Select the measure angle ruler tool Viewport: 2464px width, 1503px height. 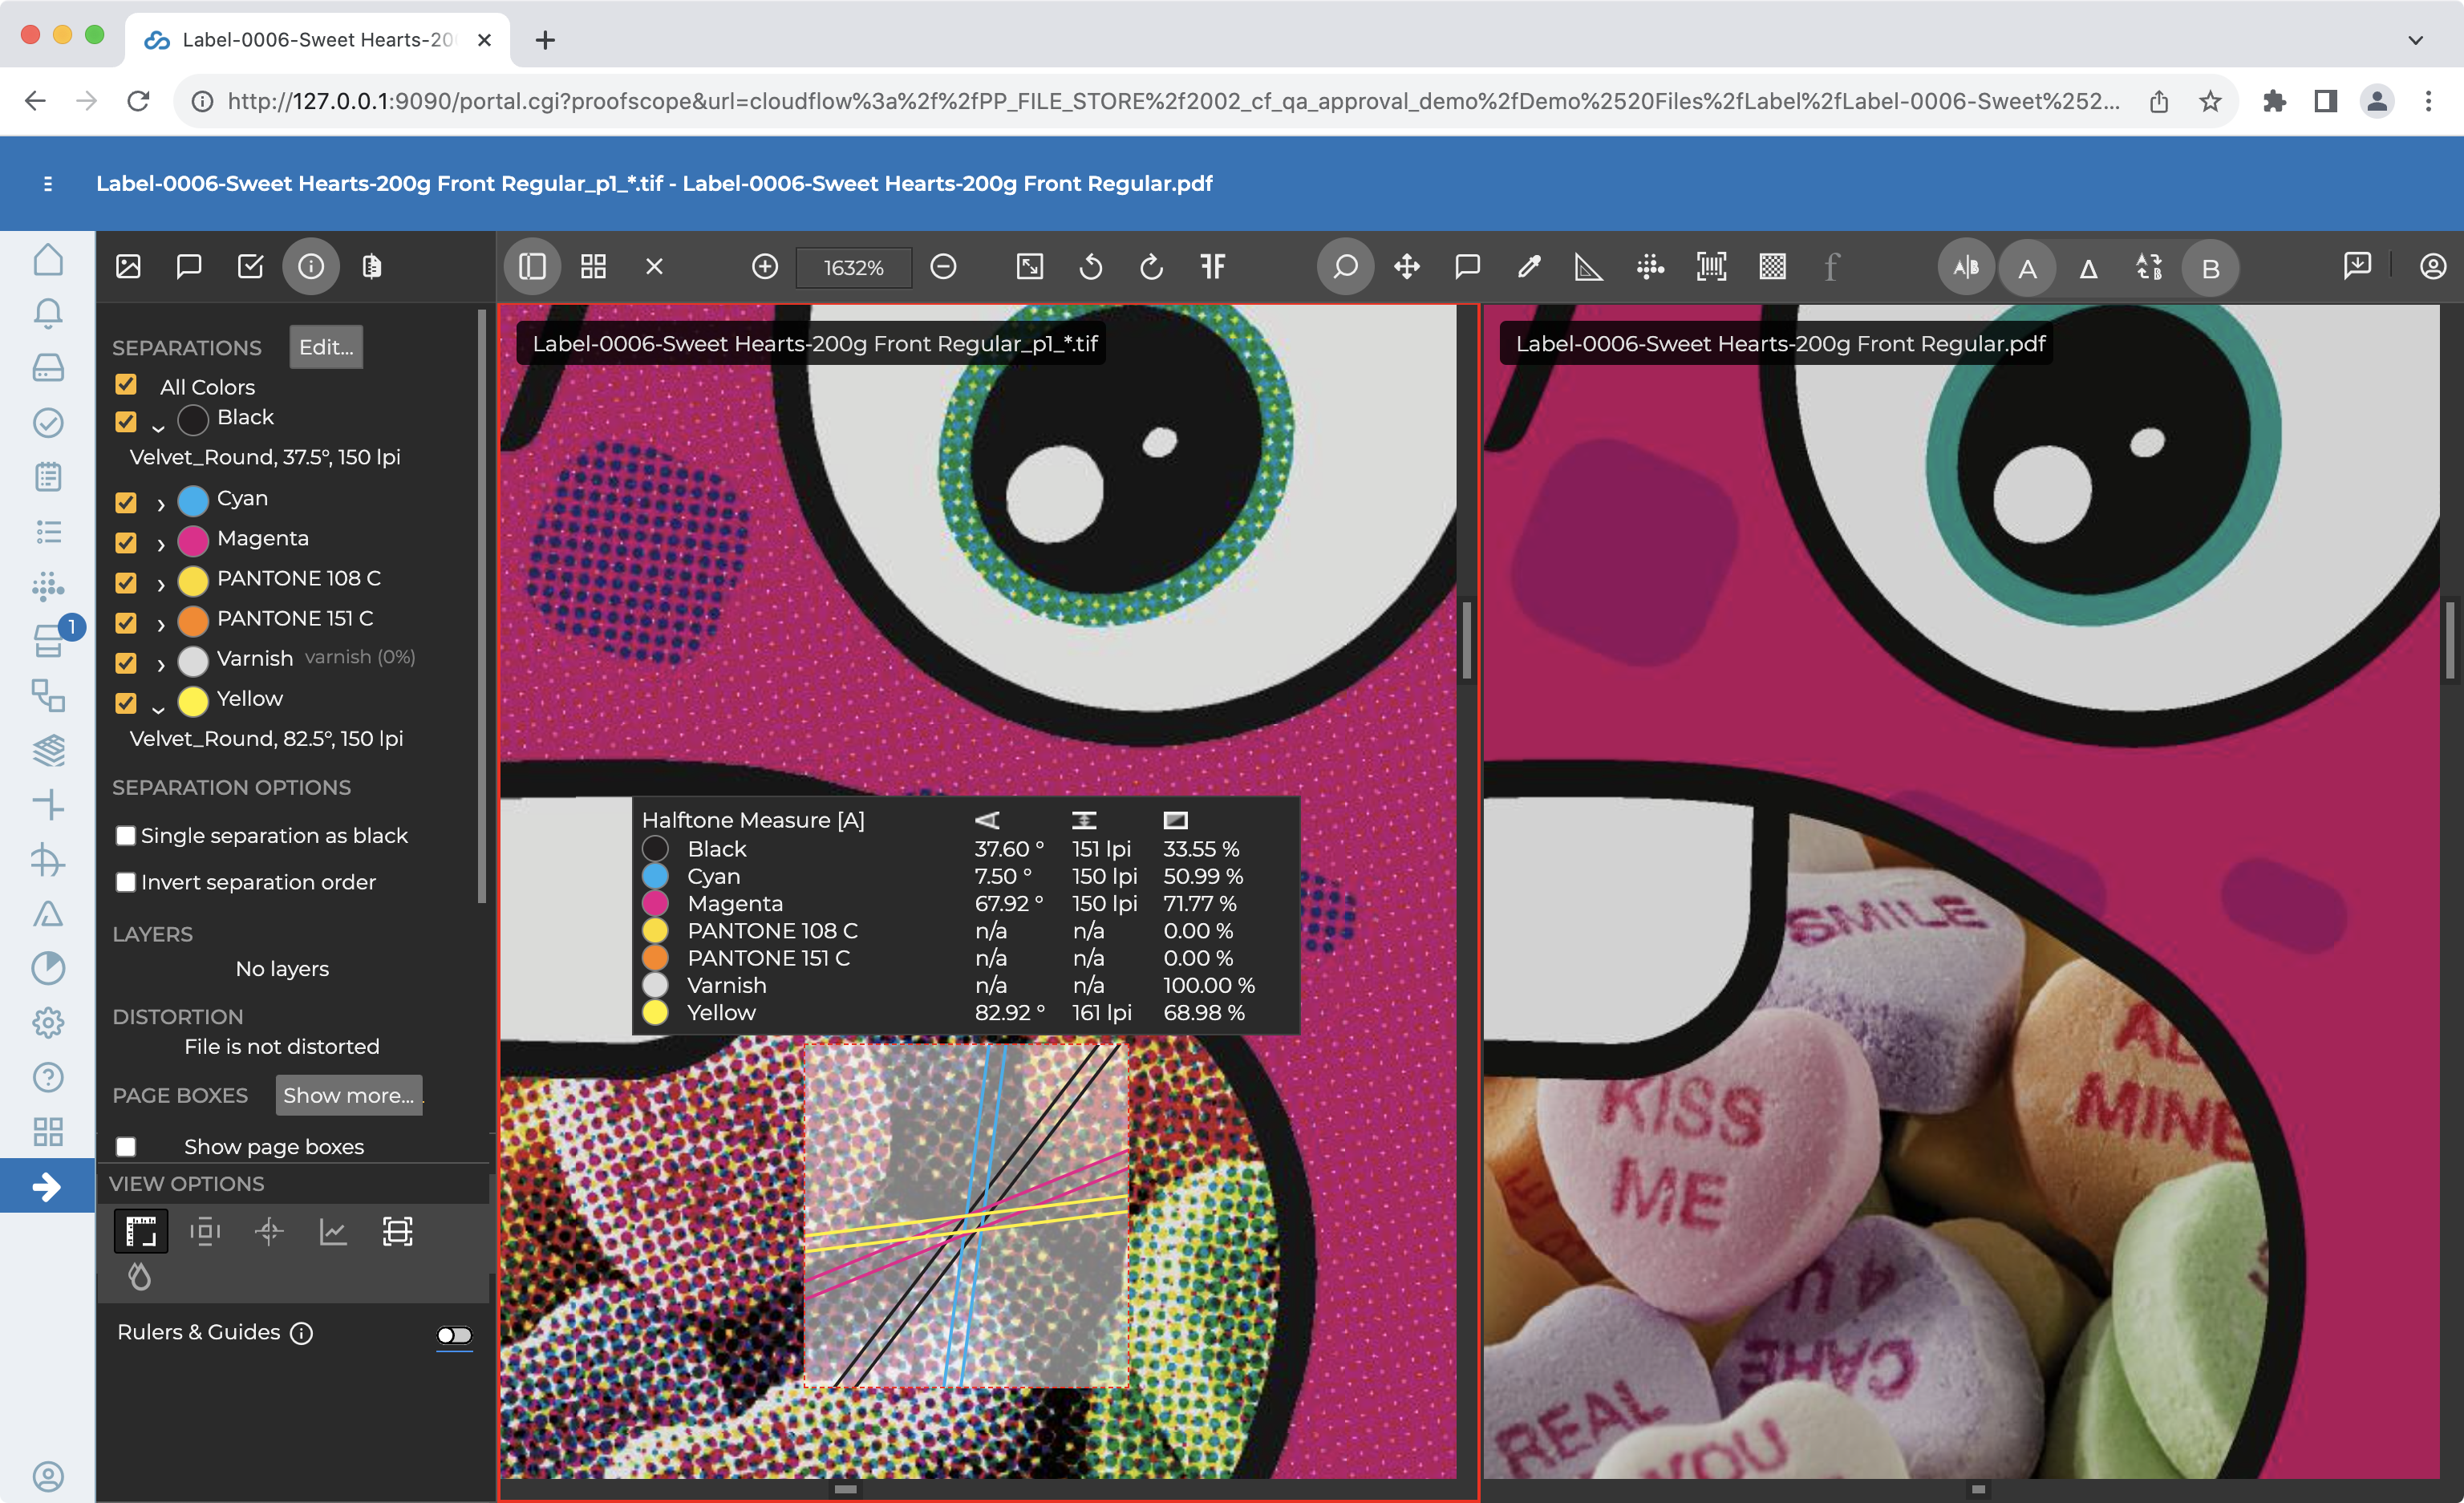pyautogui.click(x=1588, y=267)
